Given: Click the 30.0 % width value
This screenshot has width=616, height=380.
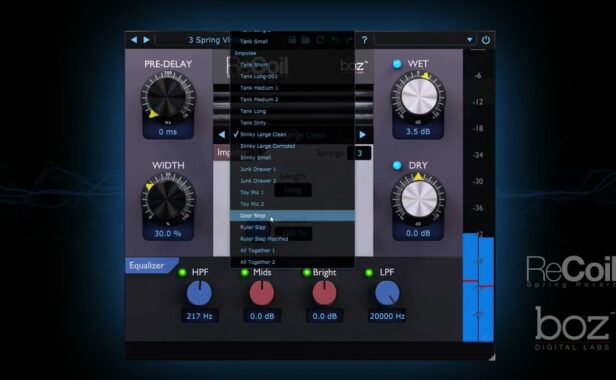Looking at the screenshot, I should (x=168, y=233).
